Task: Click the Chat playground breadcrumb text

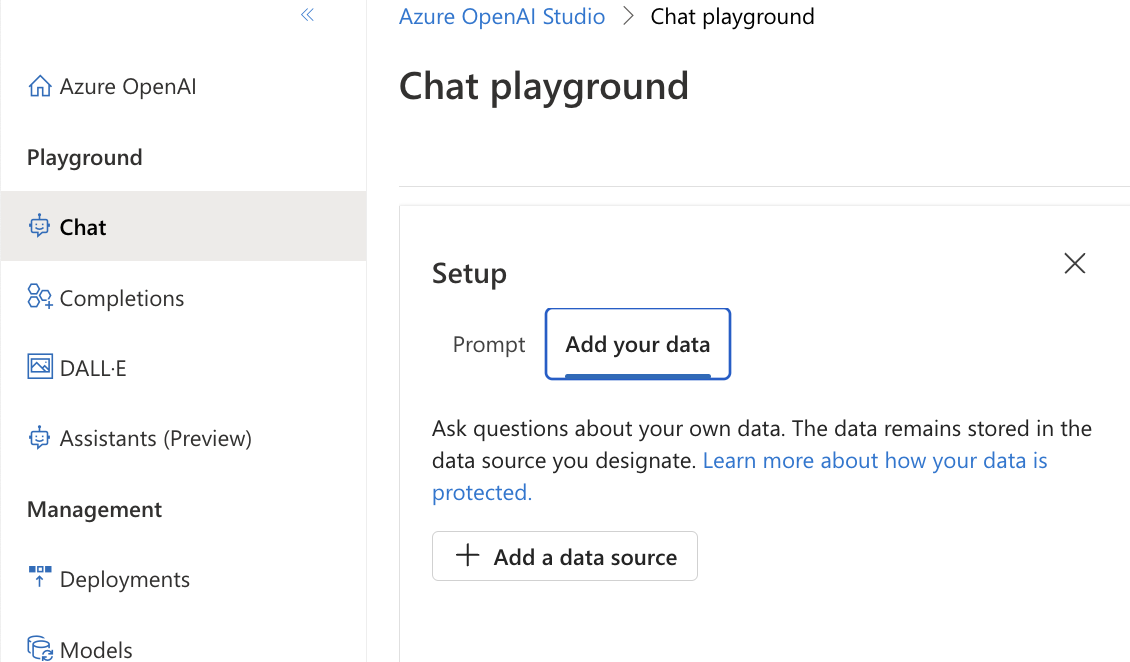Action: 732,17
